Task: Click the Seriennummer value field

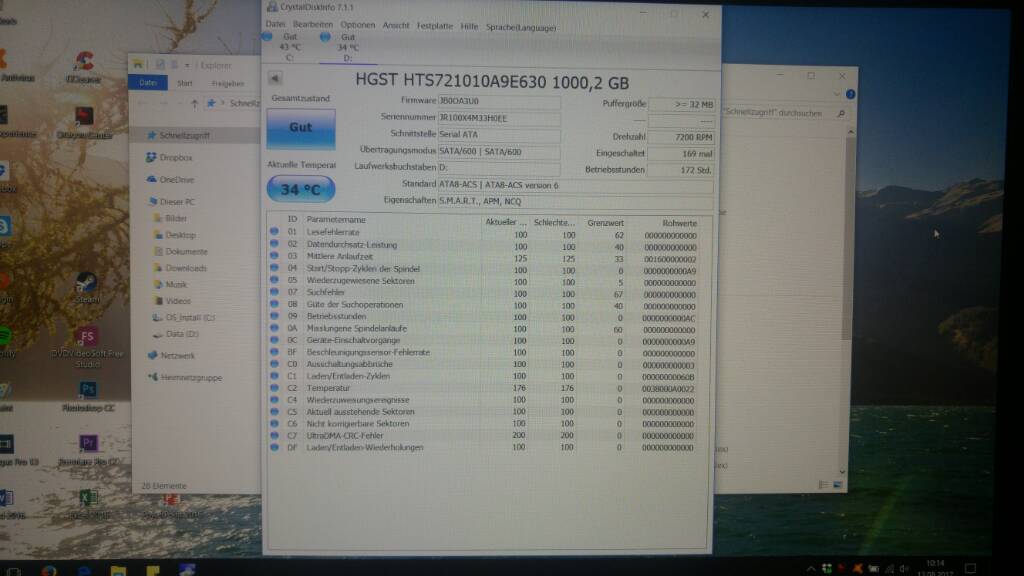Action: click(499, 118)
